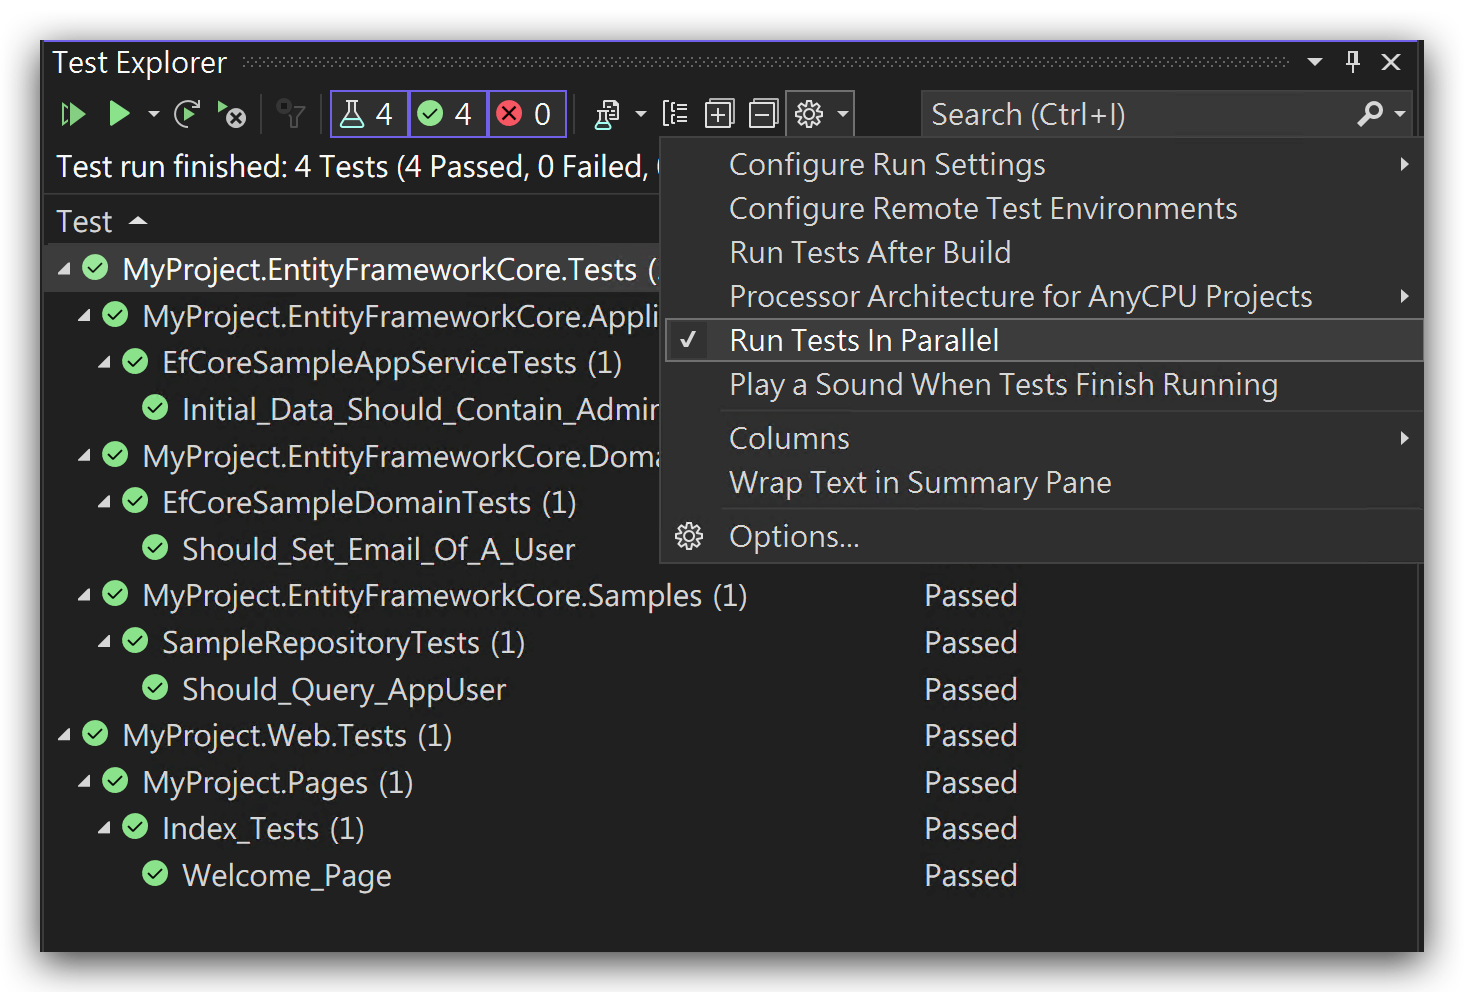The height and width of the screenshot is (992, 1464).
Task: Select Options from the settings menu
Action: coord(793,535)
